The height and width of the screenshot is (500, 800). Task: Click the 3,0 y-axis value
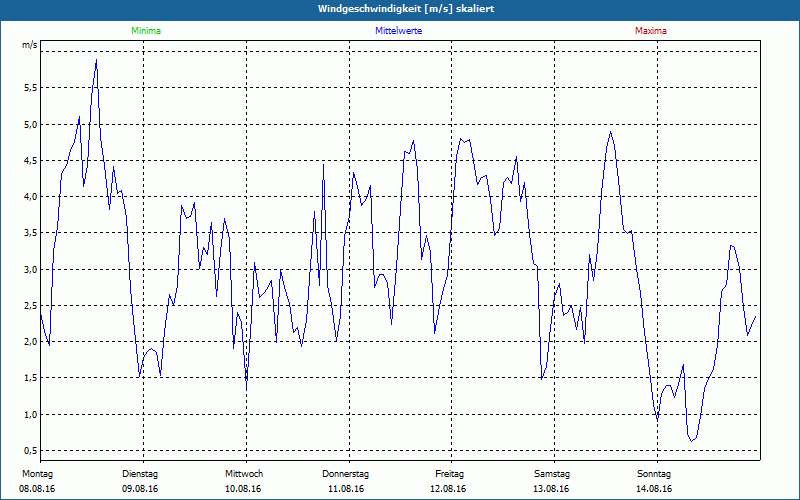click(x=31, y=269)
